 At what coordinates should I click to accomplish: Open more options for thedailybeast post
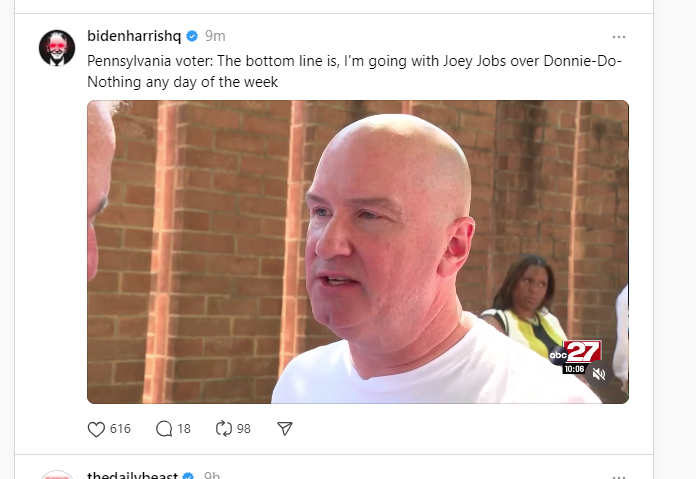(x=619, y=476)
